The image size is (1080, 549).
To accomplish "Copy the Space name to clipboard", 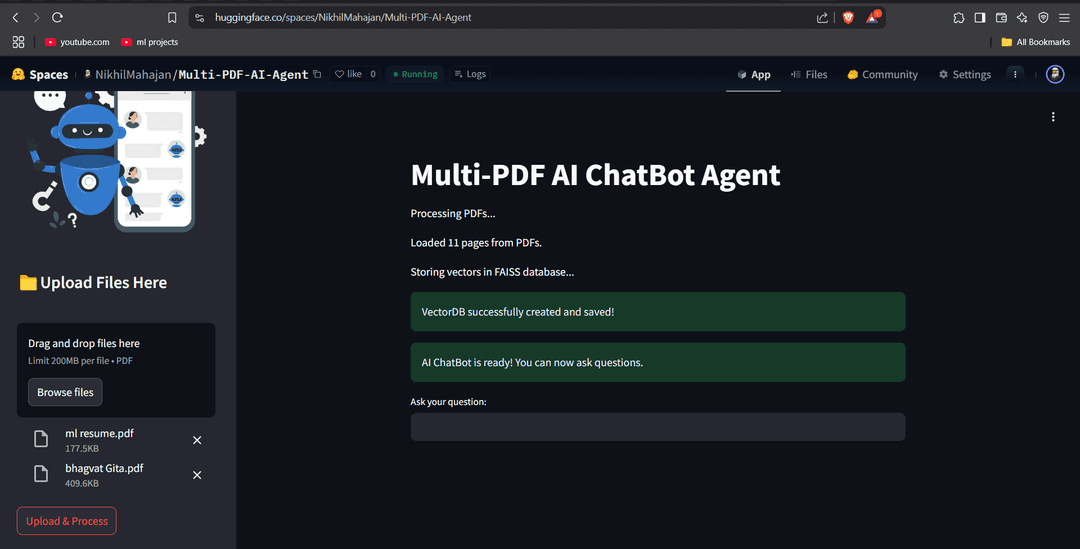I will point(317,74).
